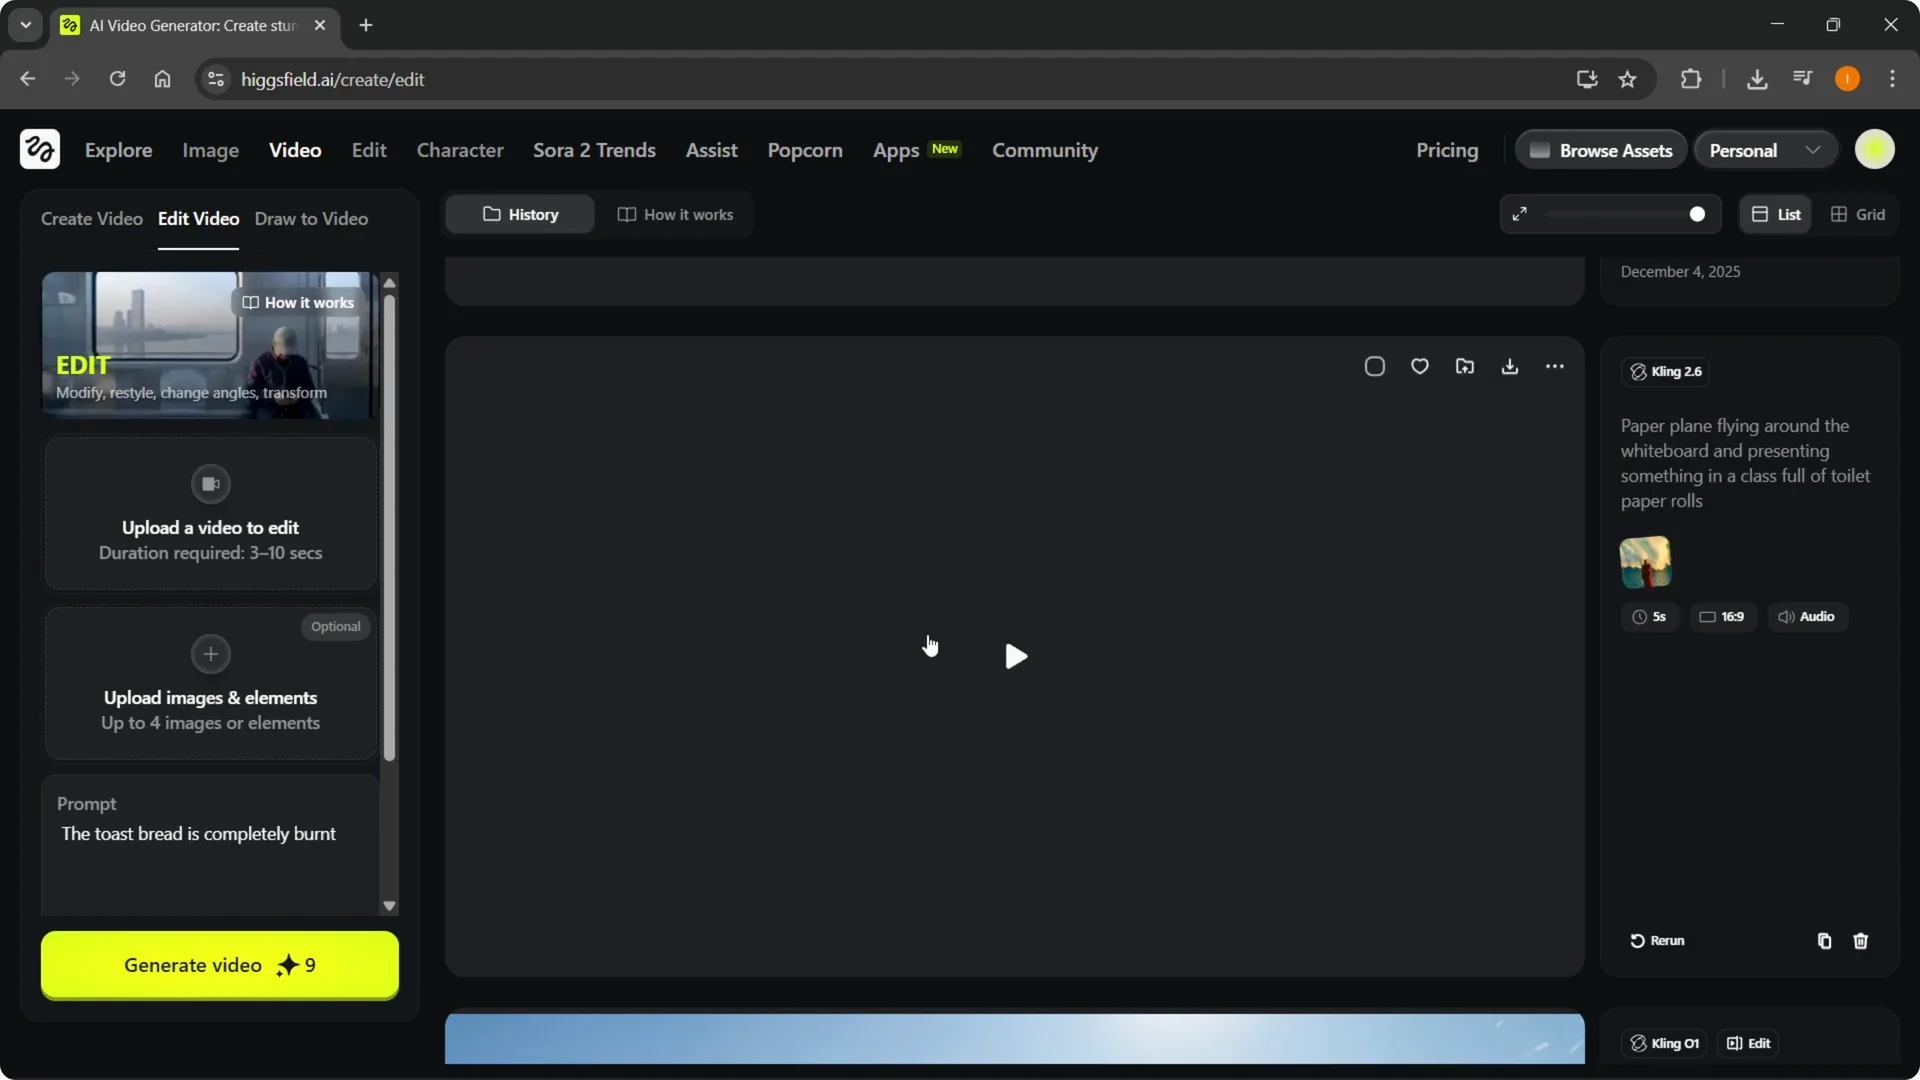The height and width of the screenshot is (1080, 1920).
Task: Favorite the video with the heart icon
Action: click(1420, 366)
